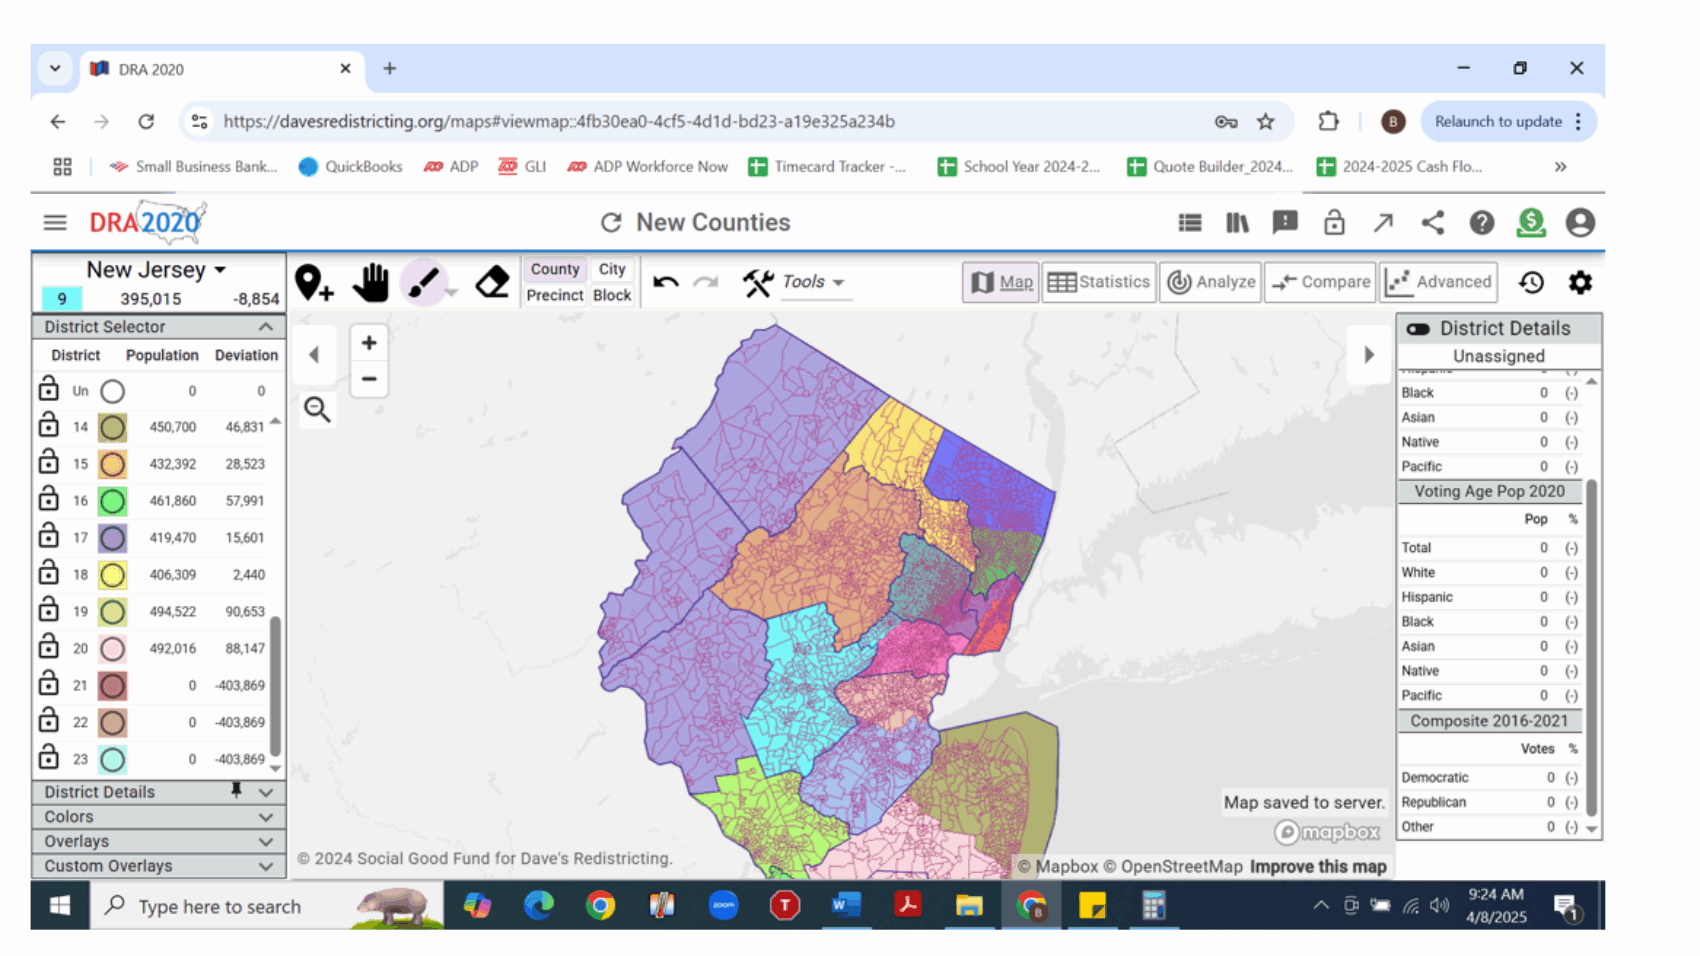The width and height of the screenshot is (1700, 956).
Task: Select Block selection mode
Action: click(x=612, y=295)
